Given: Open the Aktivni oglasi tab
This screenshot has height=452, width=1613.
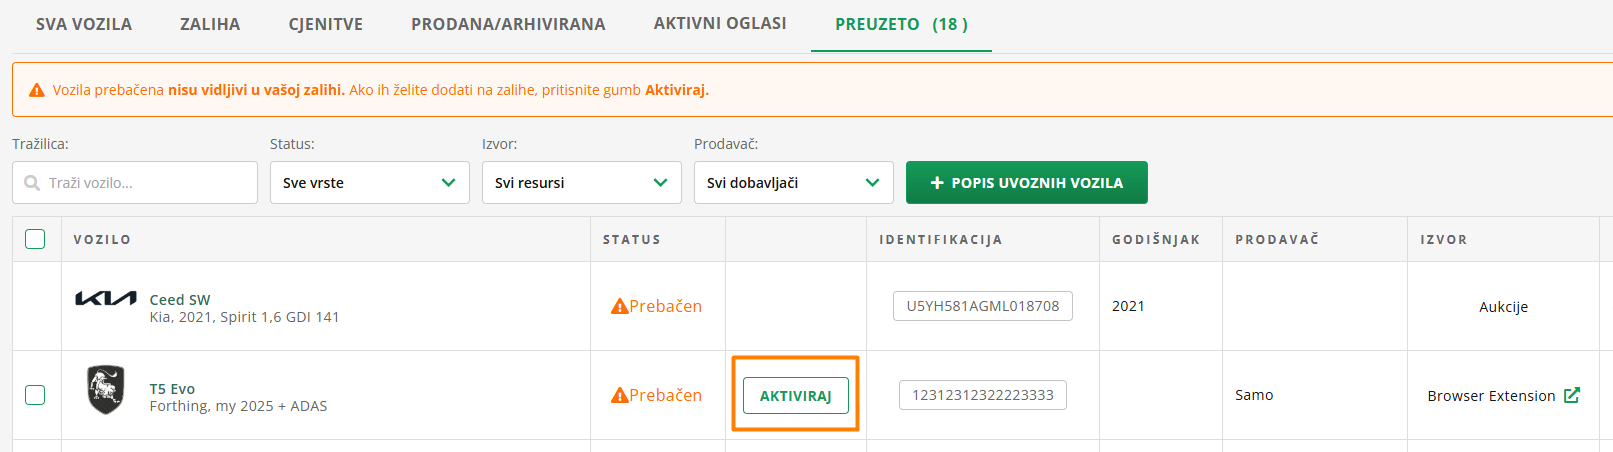Looking at the screenshot, I should [x=720, y=23].
